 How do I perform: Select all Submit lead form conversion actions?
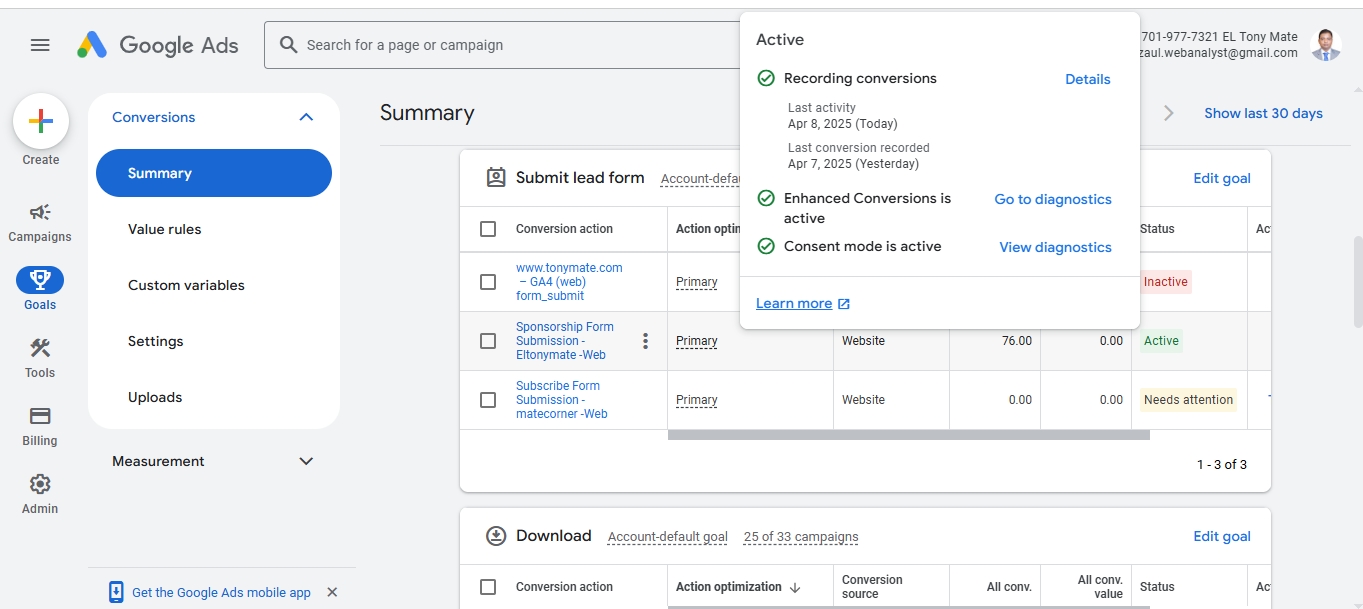(488, 229)
